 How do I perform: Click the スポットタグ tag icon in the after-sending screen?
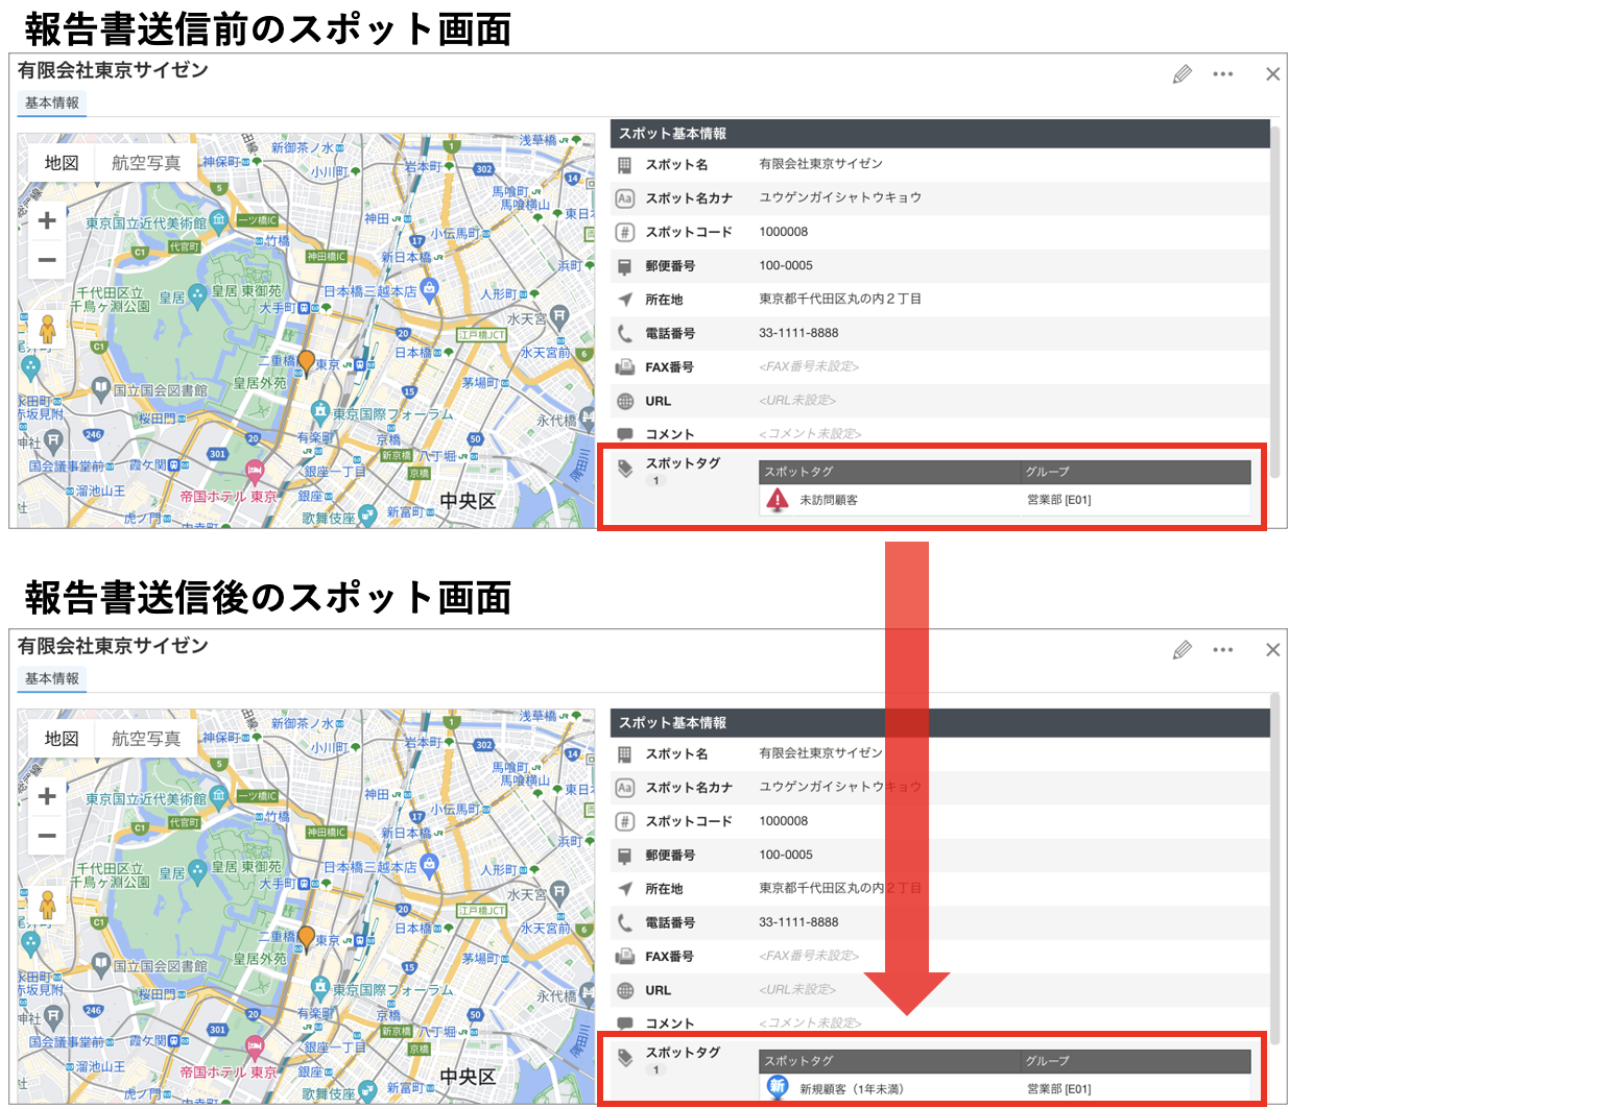click(x=625, y=1057)
